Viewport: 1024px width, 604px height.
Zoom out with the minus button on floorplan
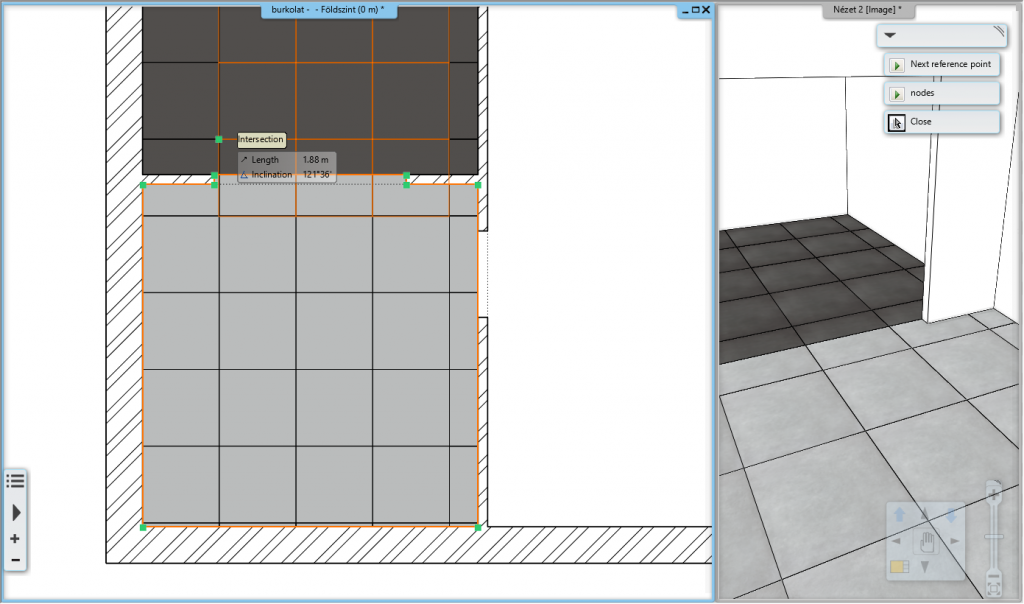click(x=15, y=559)
